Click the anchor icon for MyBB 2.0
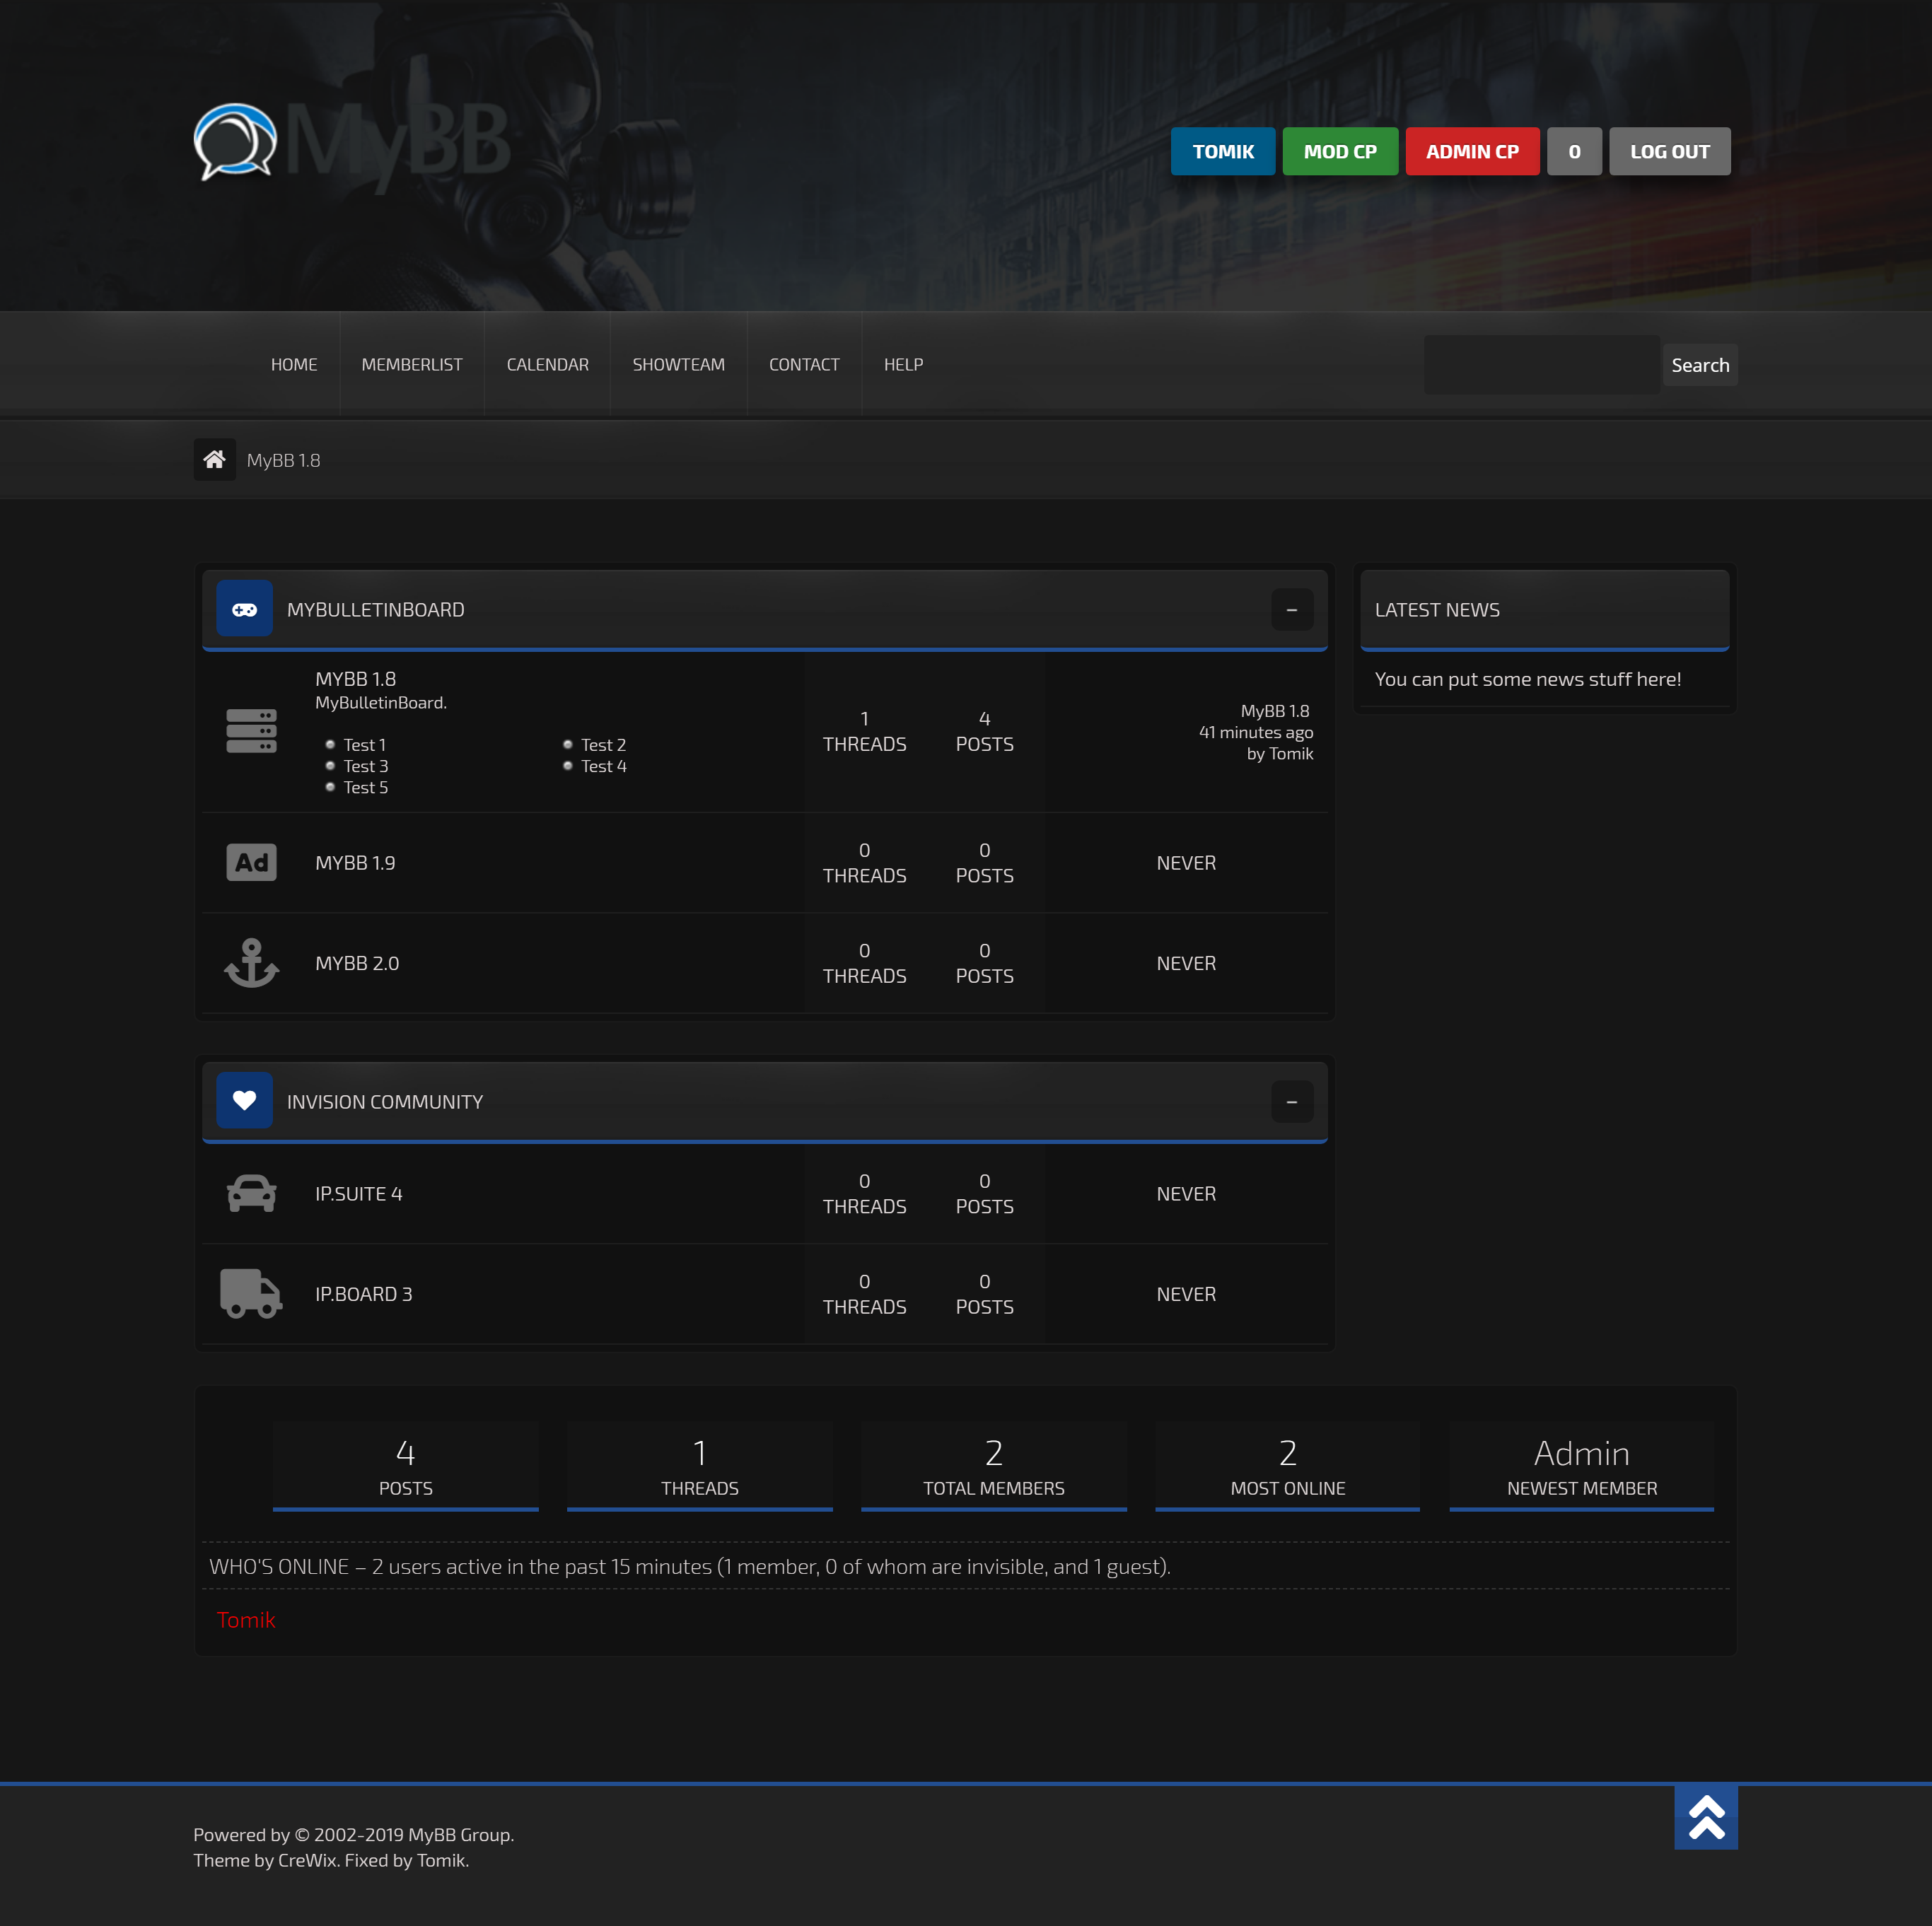This screenshot has width=1932, height=1926. click(x=251, y=963)
